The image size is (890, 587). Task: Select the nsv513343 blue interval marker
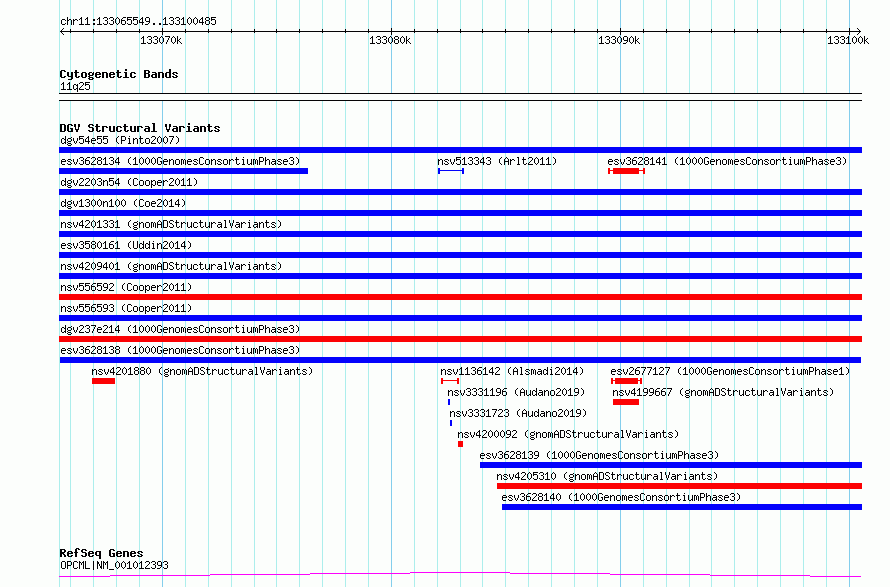tap(451, 171)
